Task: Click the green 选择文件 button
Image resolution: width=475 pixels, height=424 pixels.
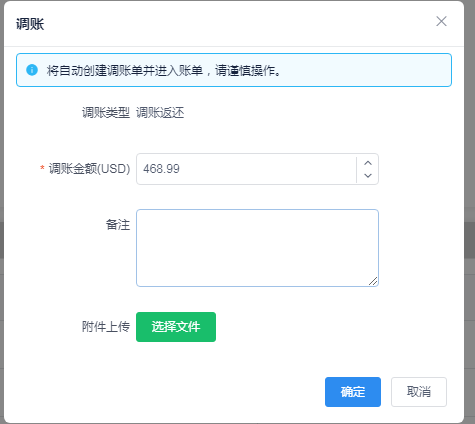Action: 176,327
